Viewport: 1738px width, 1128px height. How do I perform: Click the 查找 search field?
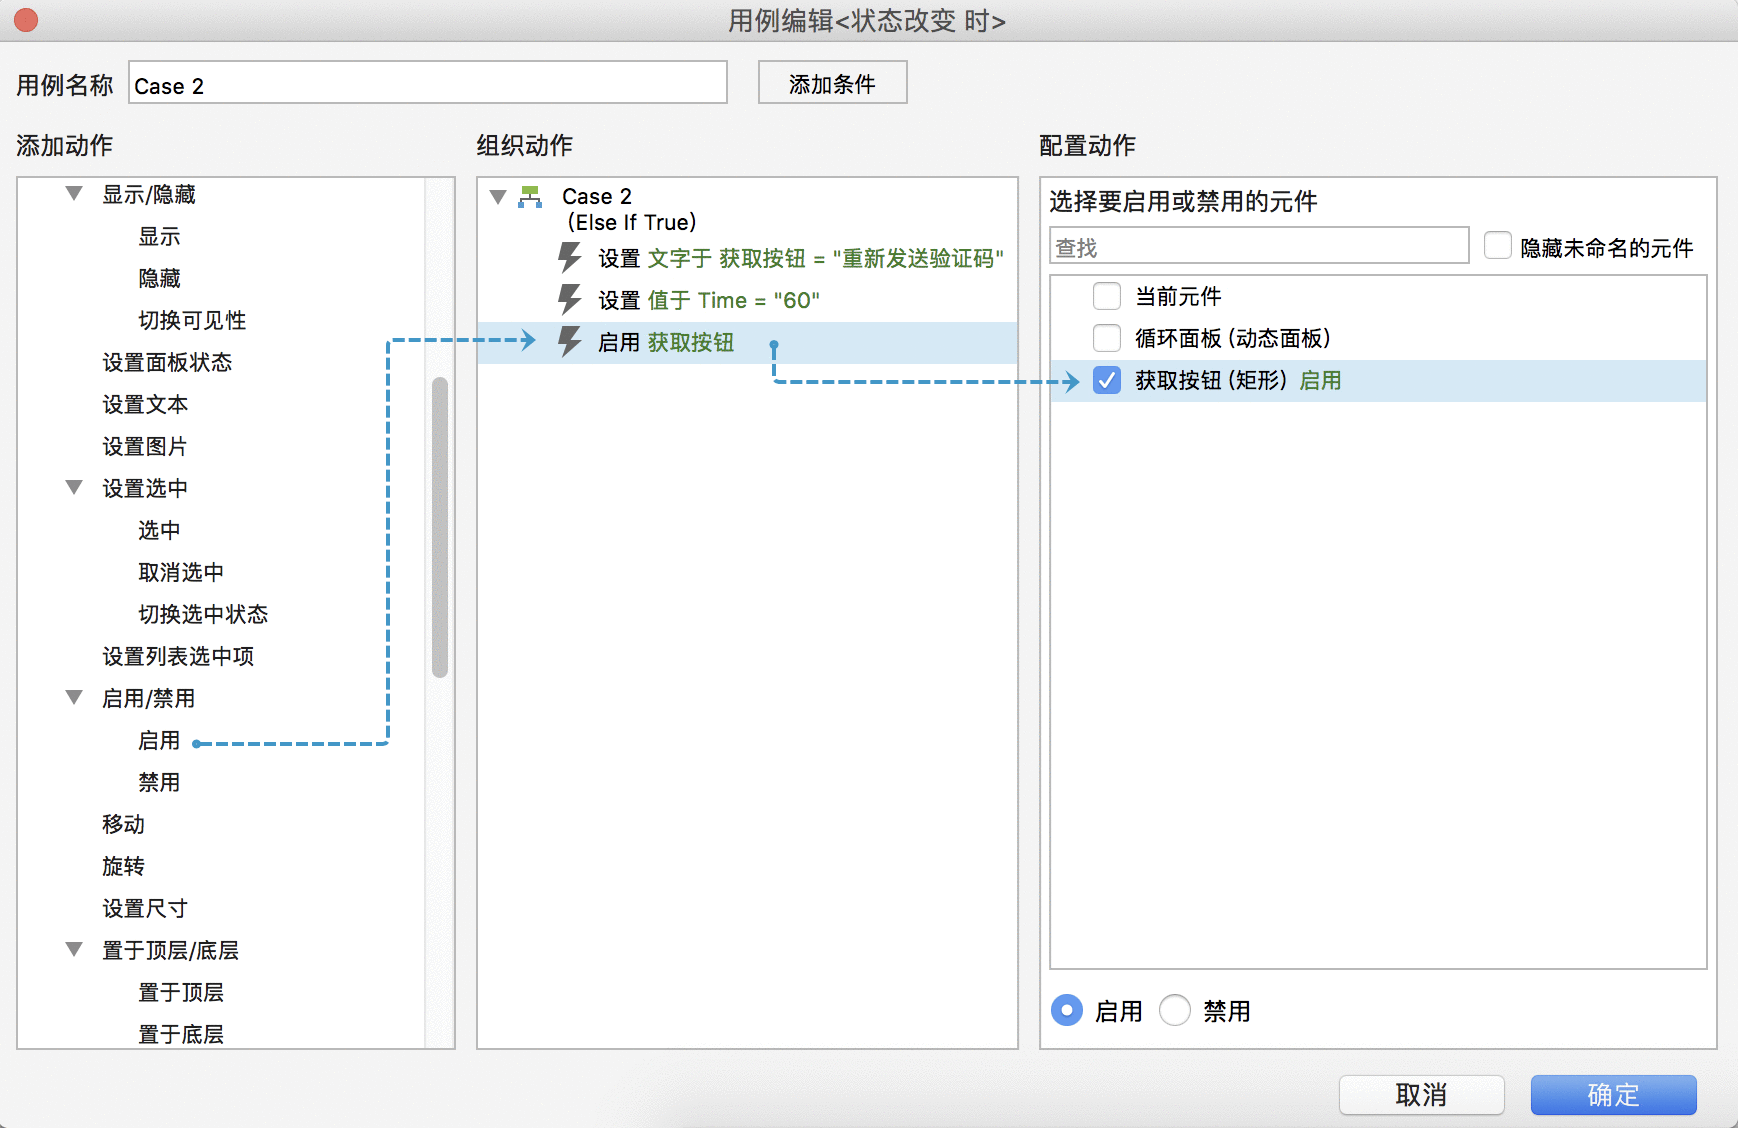coord(1259,246)
